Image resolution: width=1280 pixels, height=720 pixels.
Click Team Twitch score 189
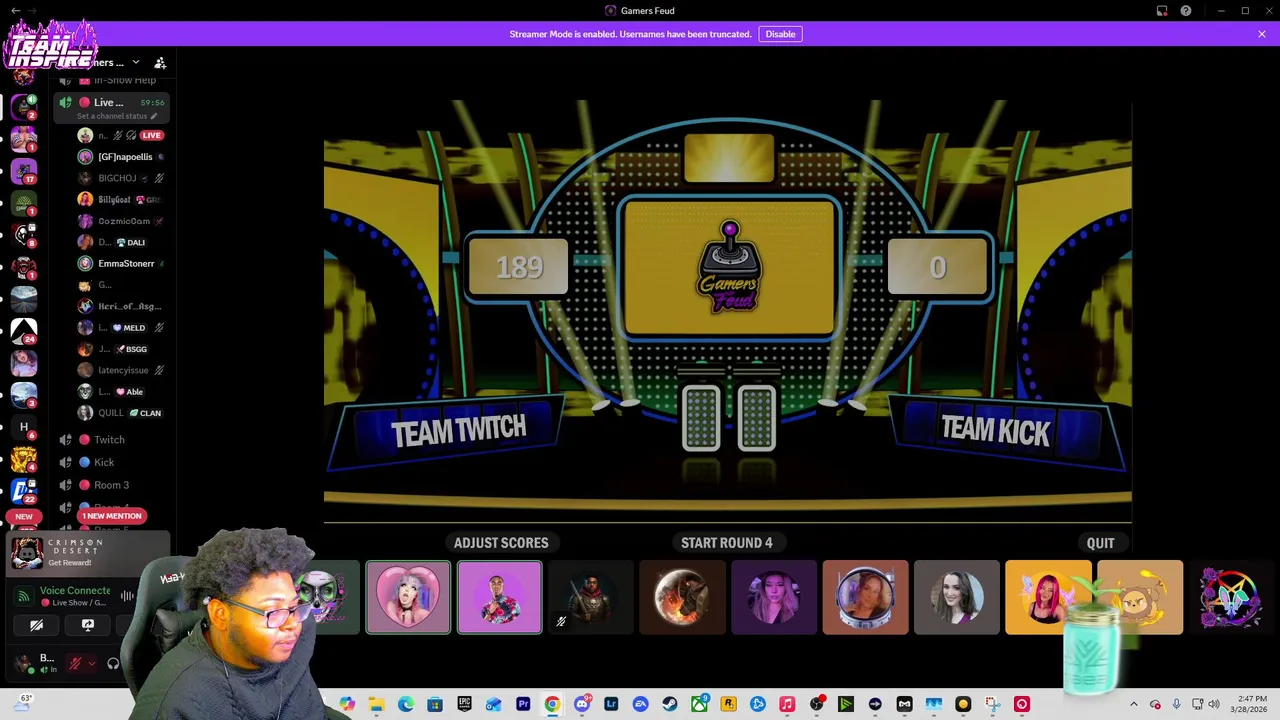click(519, 267)
